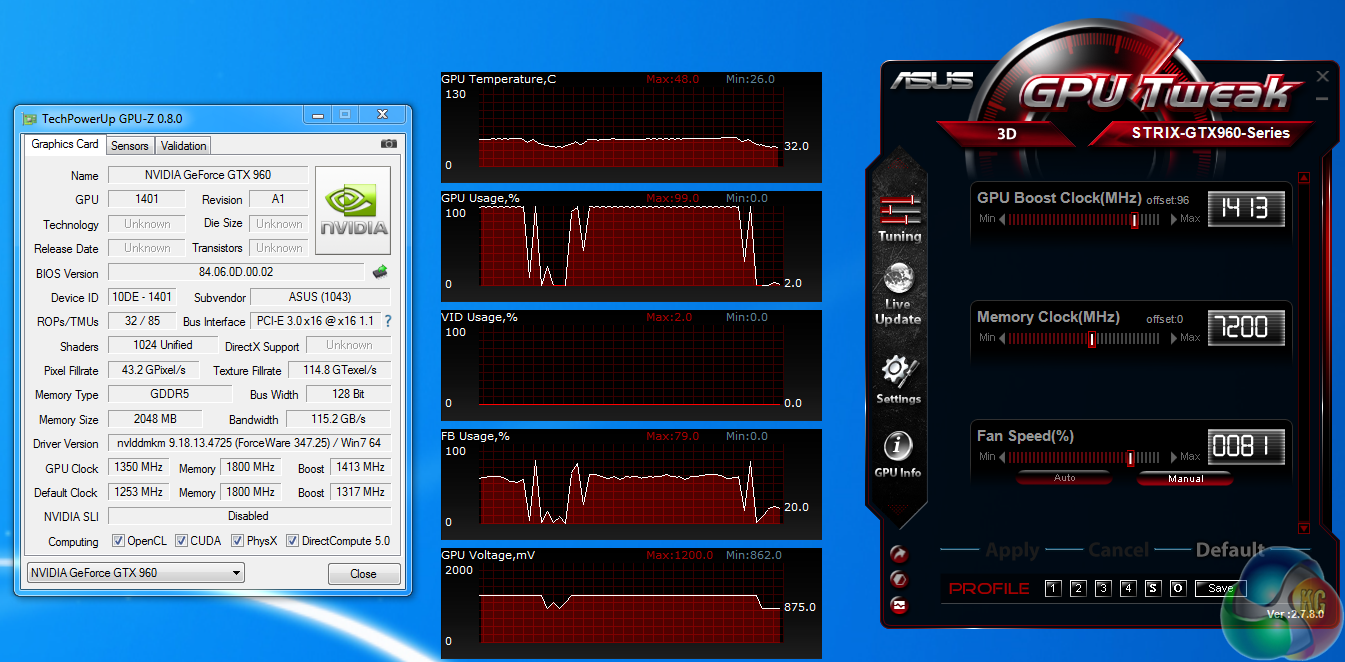
Task: Select profile 2
Action: pyautogui.click(x=1078, y=588)
